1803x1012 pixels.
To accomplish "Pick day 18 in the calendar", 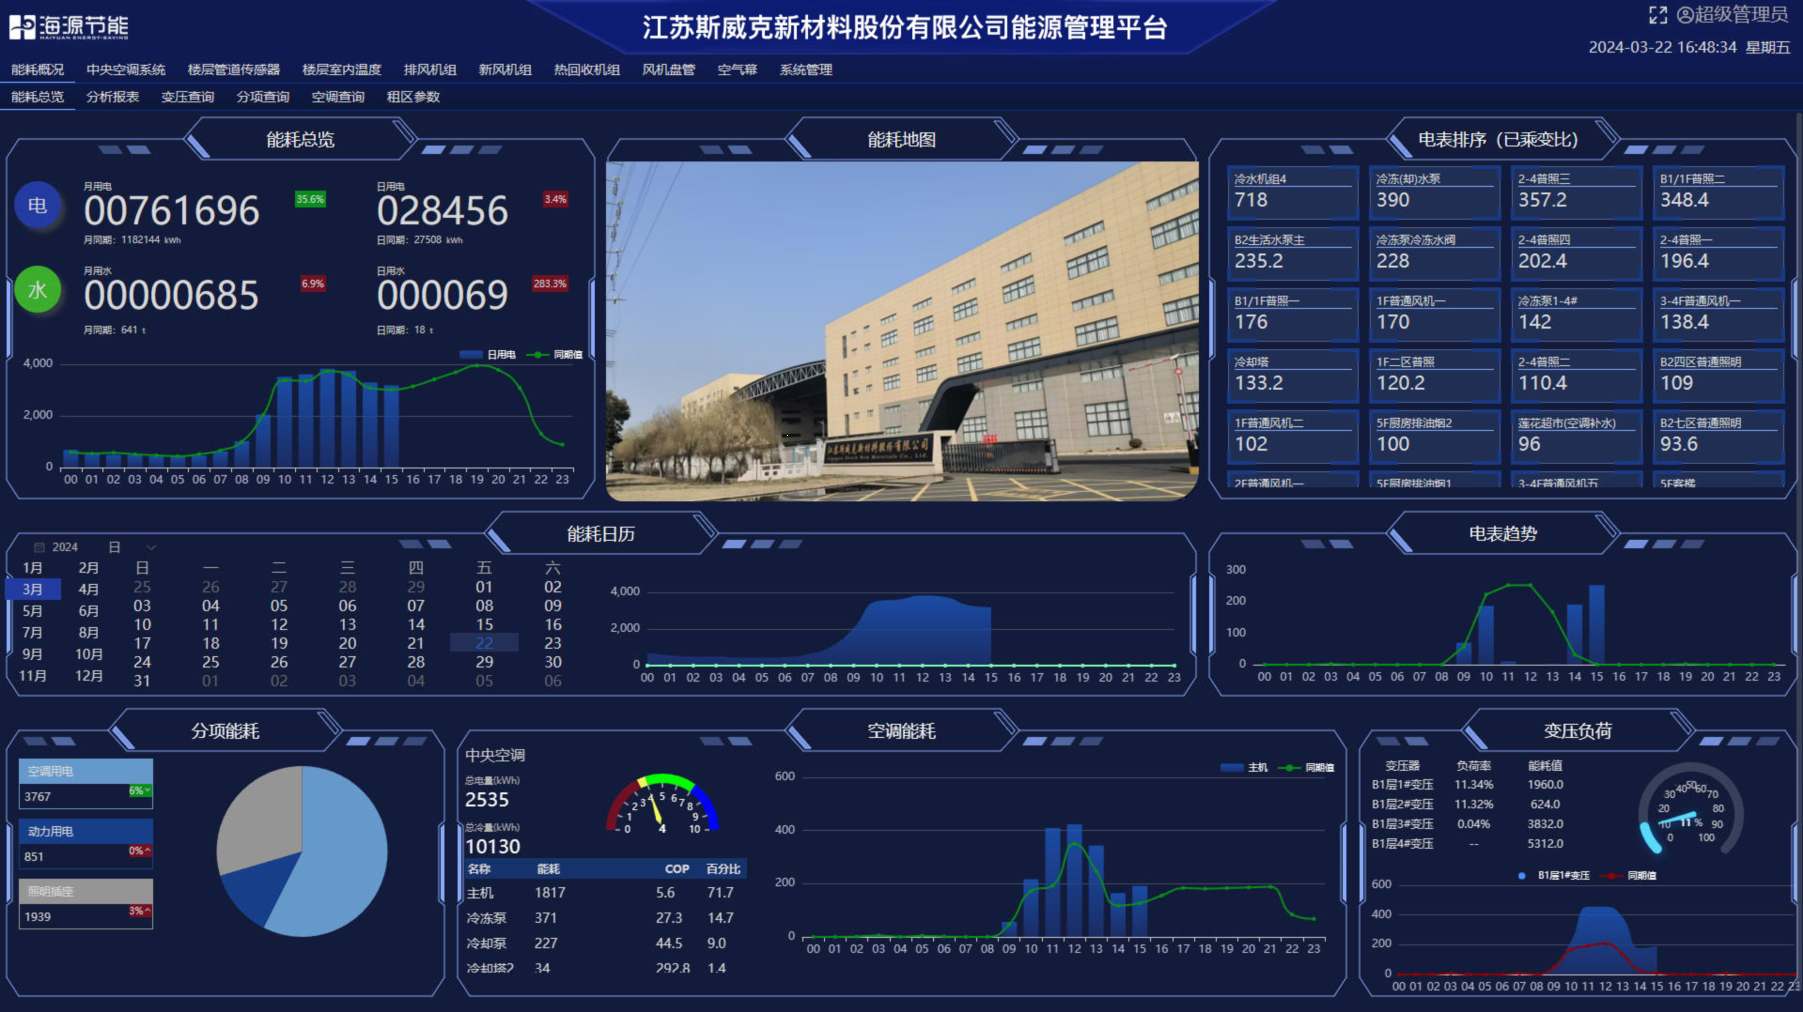I will point(211,643).
